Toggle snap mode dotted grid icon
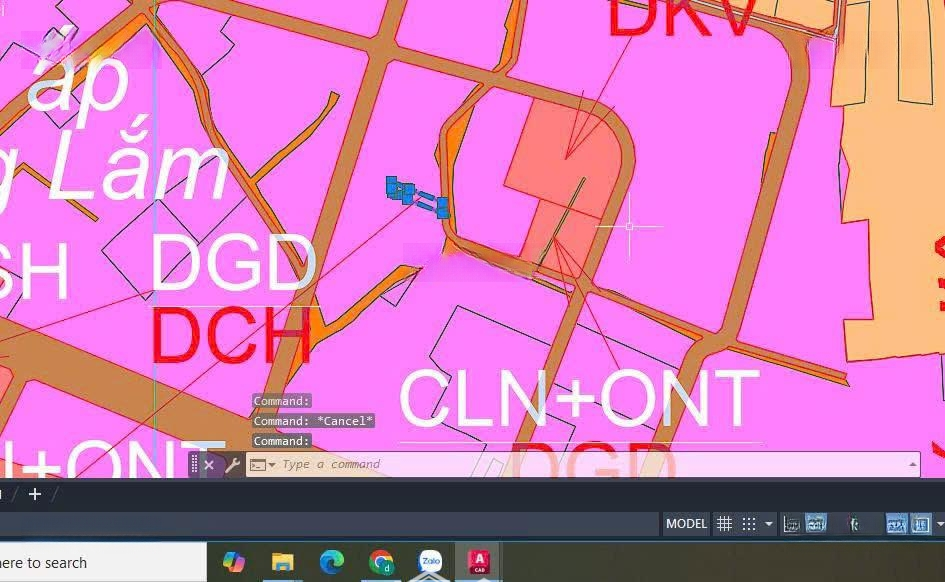The width and height of the screenshot is (945, 582). pyautogui.click(x=748, y=524)
